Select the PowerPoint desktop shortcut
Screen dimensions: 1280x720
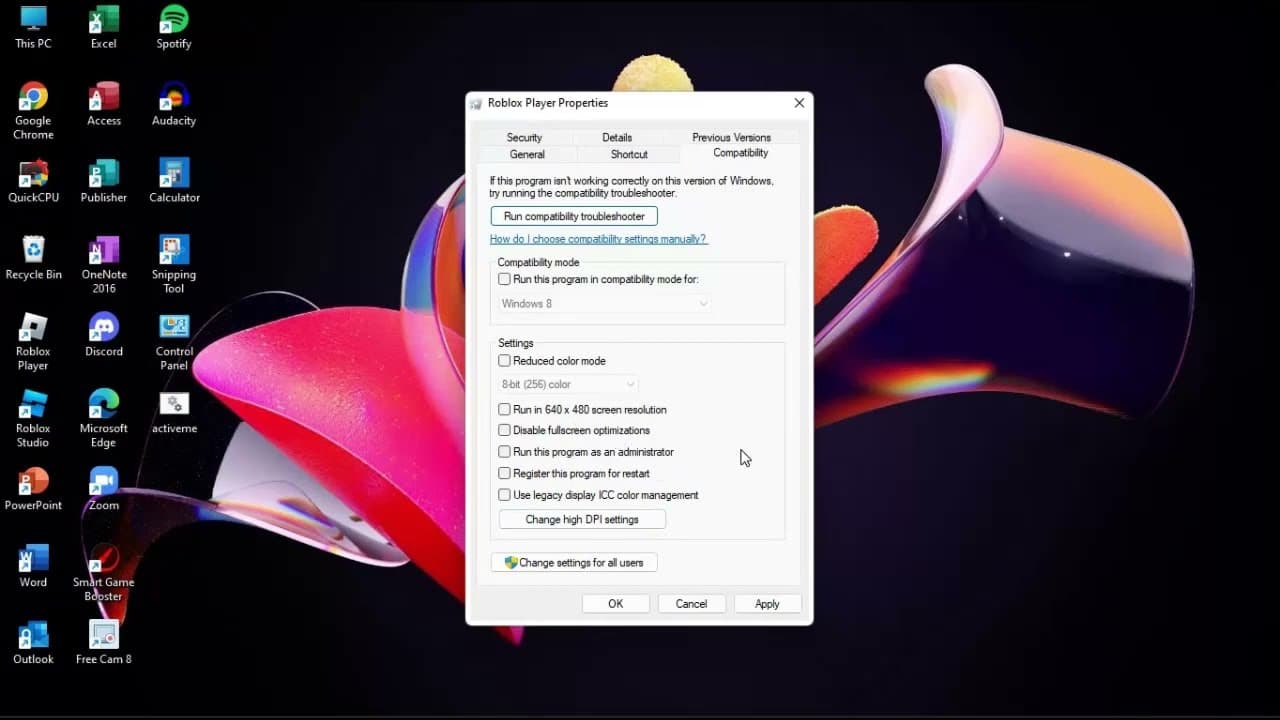[x=33, y=489]
